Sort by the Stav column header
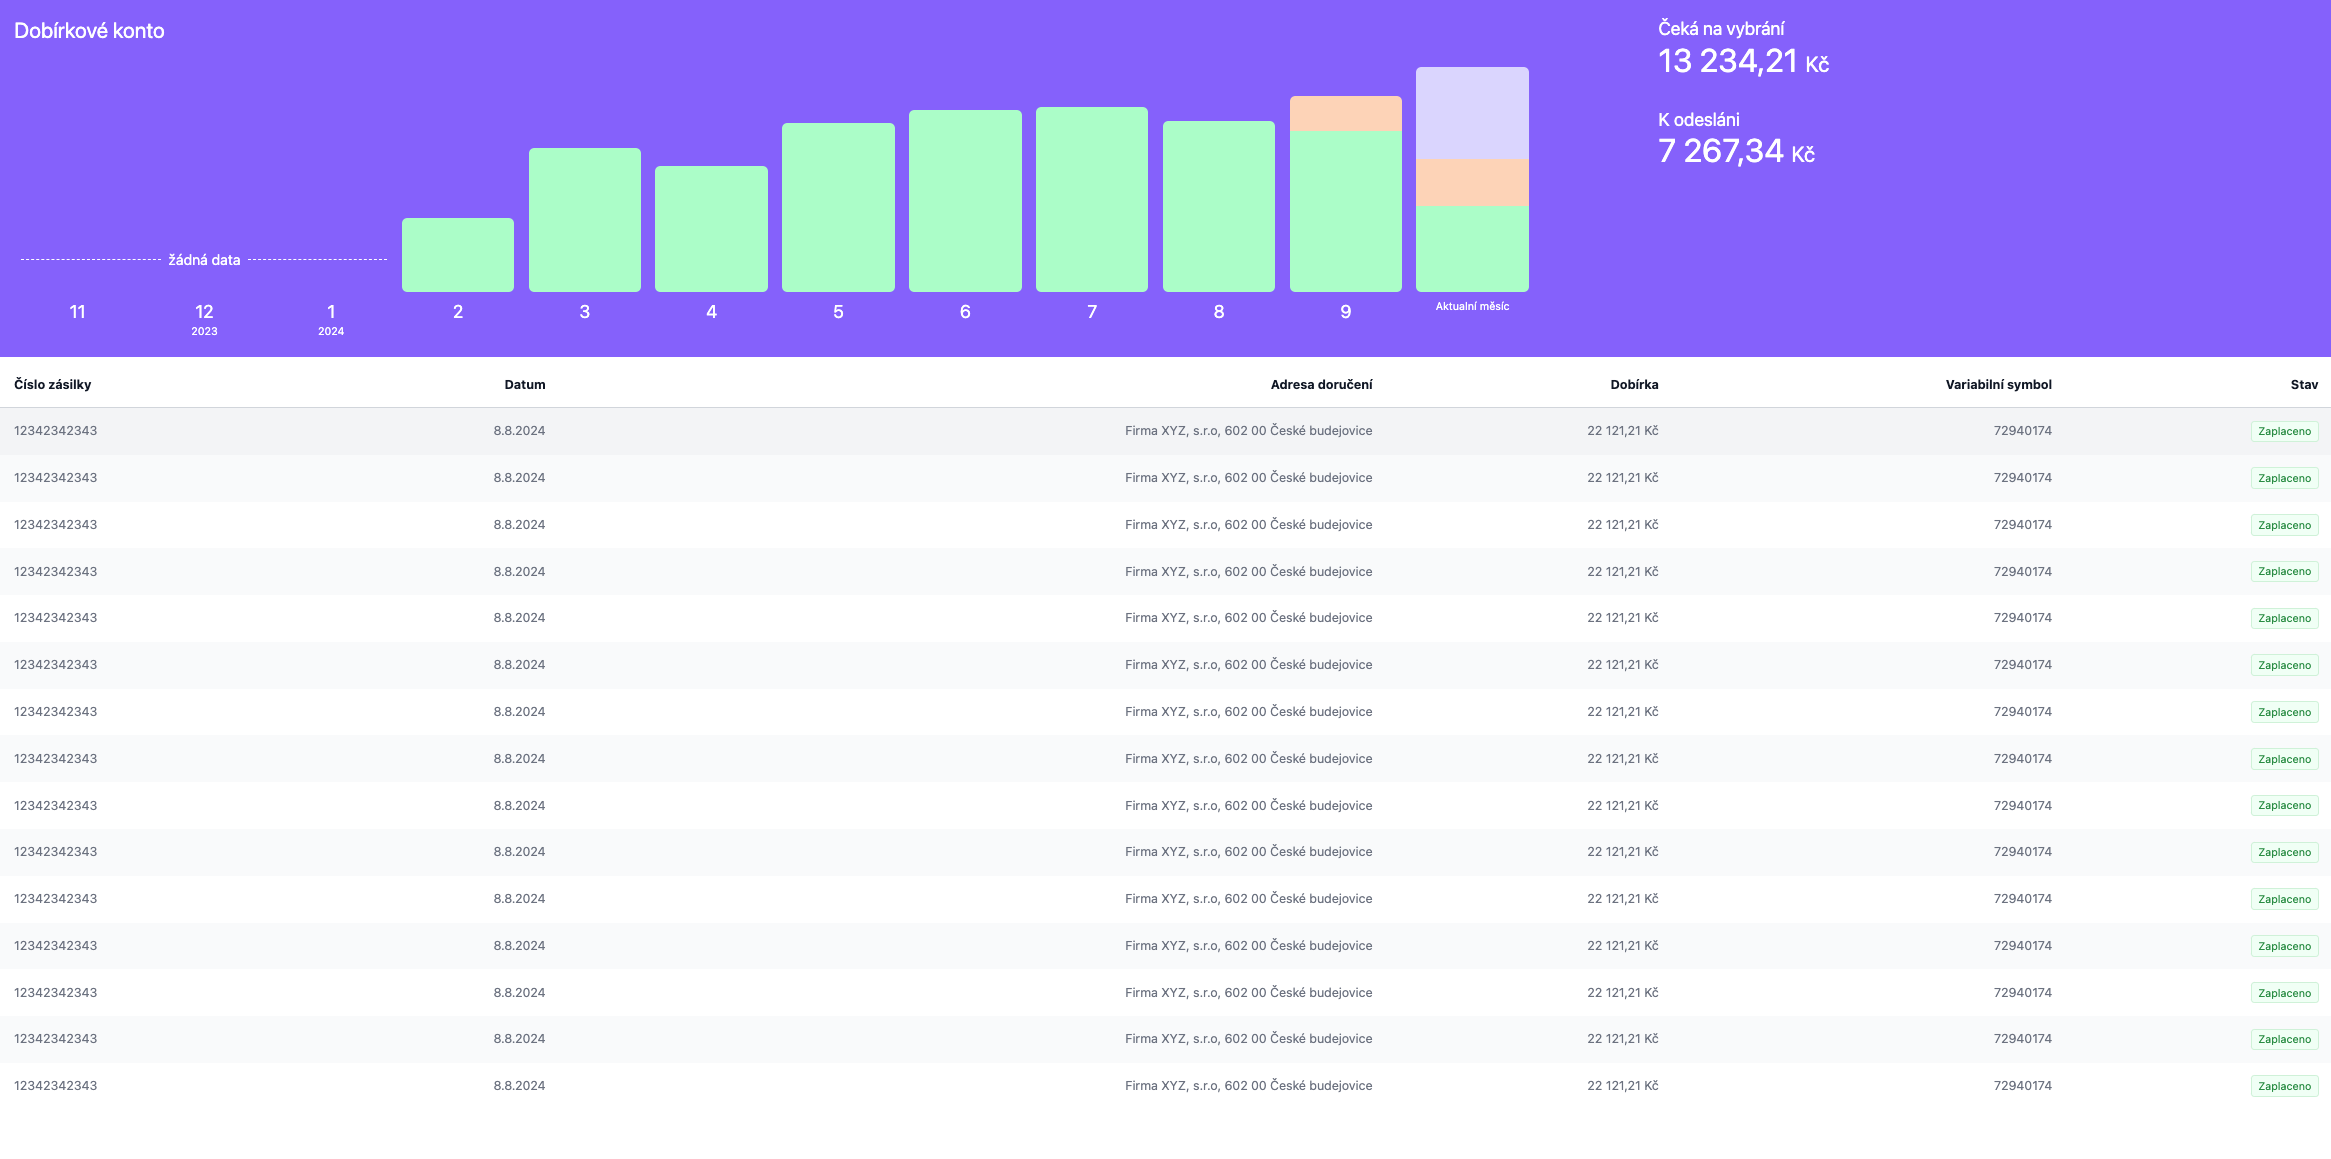The image size is (2331, 1159). [x=2304, y=385]
